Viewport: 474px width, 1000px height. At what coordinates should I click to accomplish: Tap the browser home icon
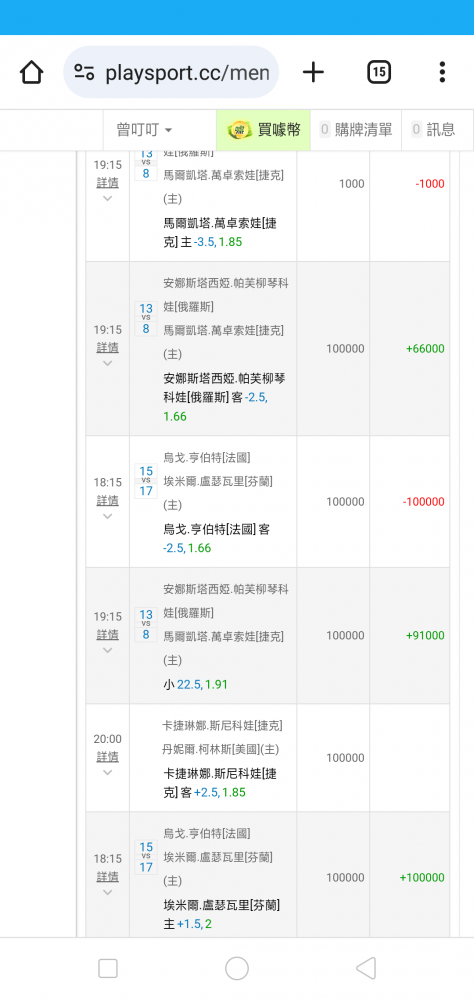[x=31, y=72]
